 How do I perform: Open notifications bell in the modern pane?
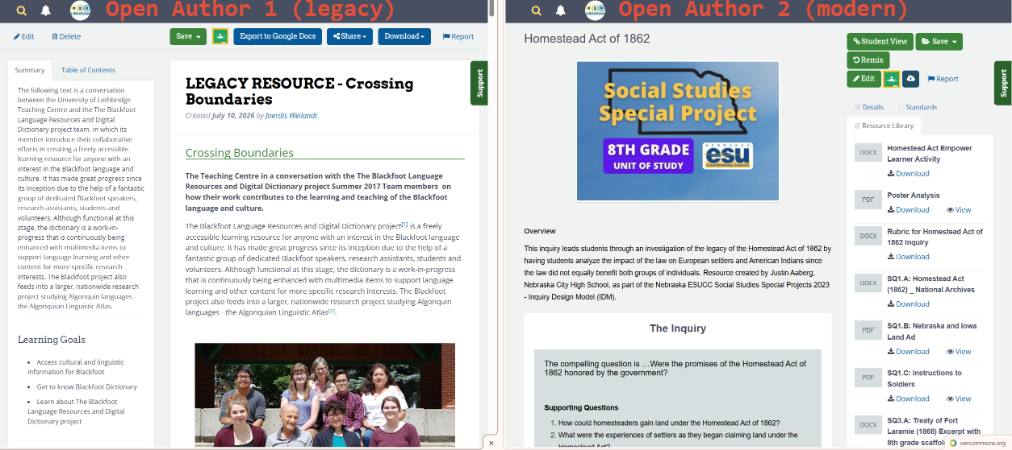(x=561, y=11)
